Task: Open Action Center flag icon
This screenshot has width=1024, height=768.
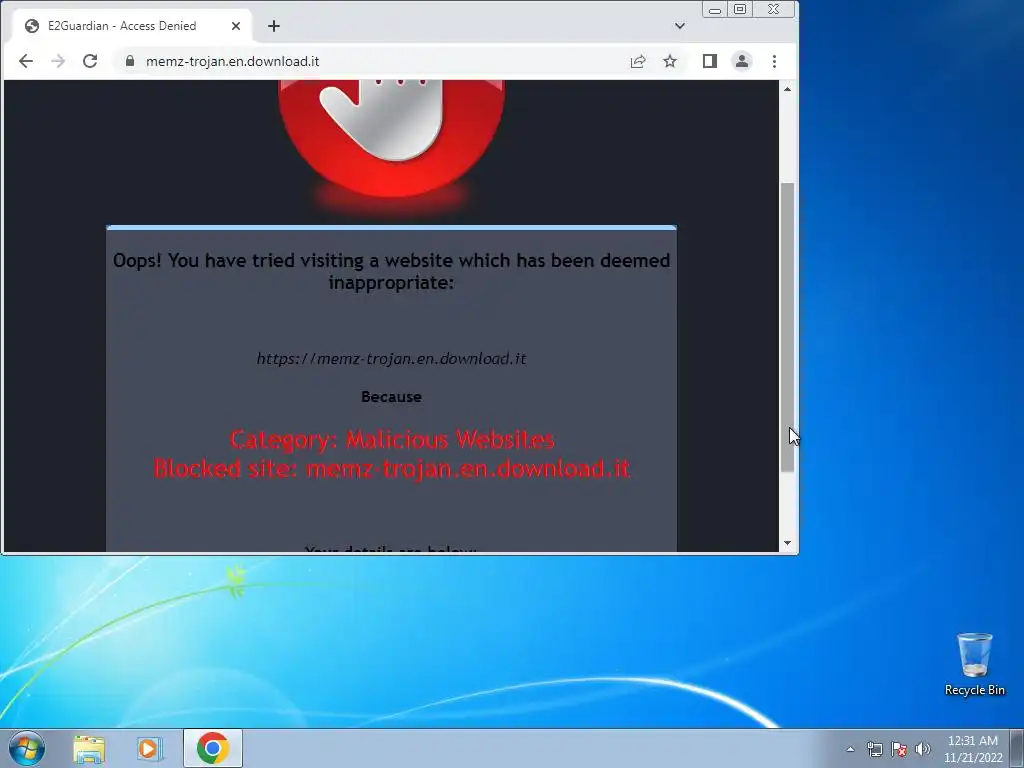Action: [x=899, y=749]
